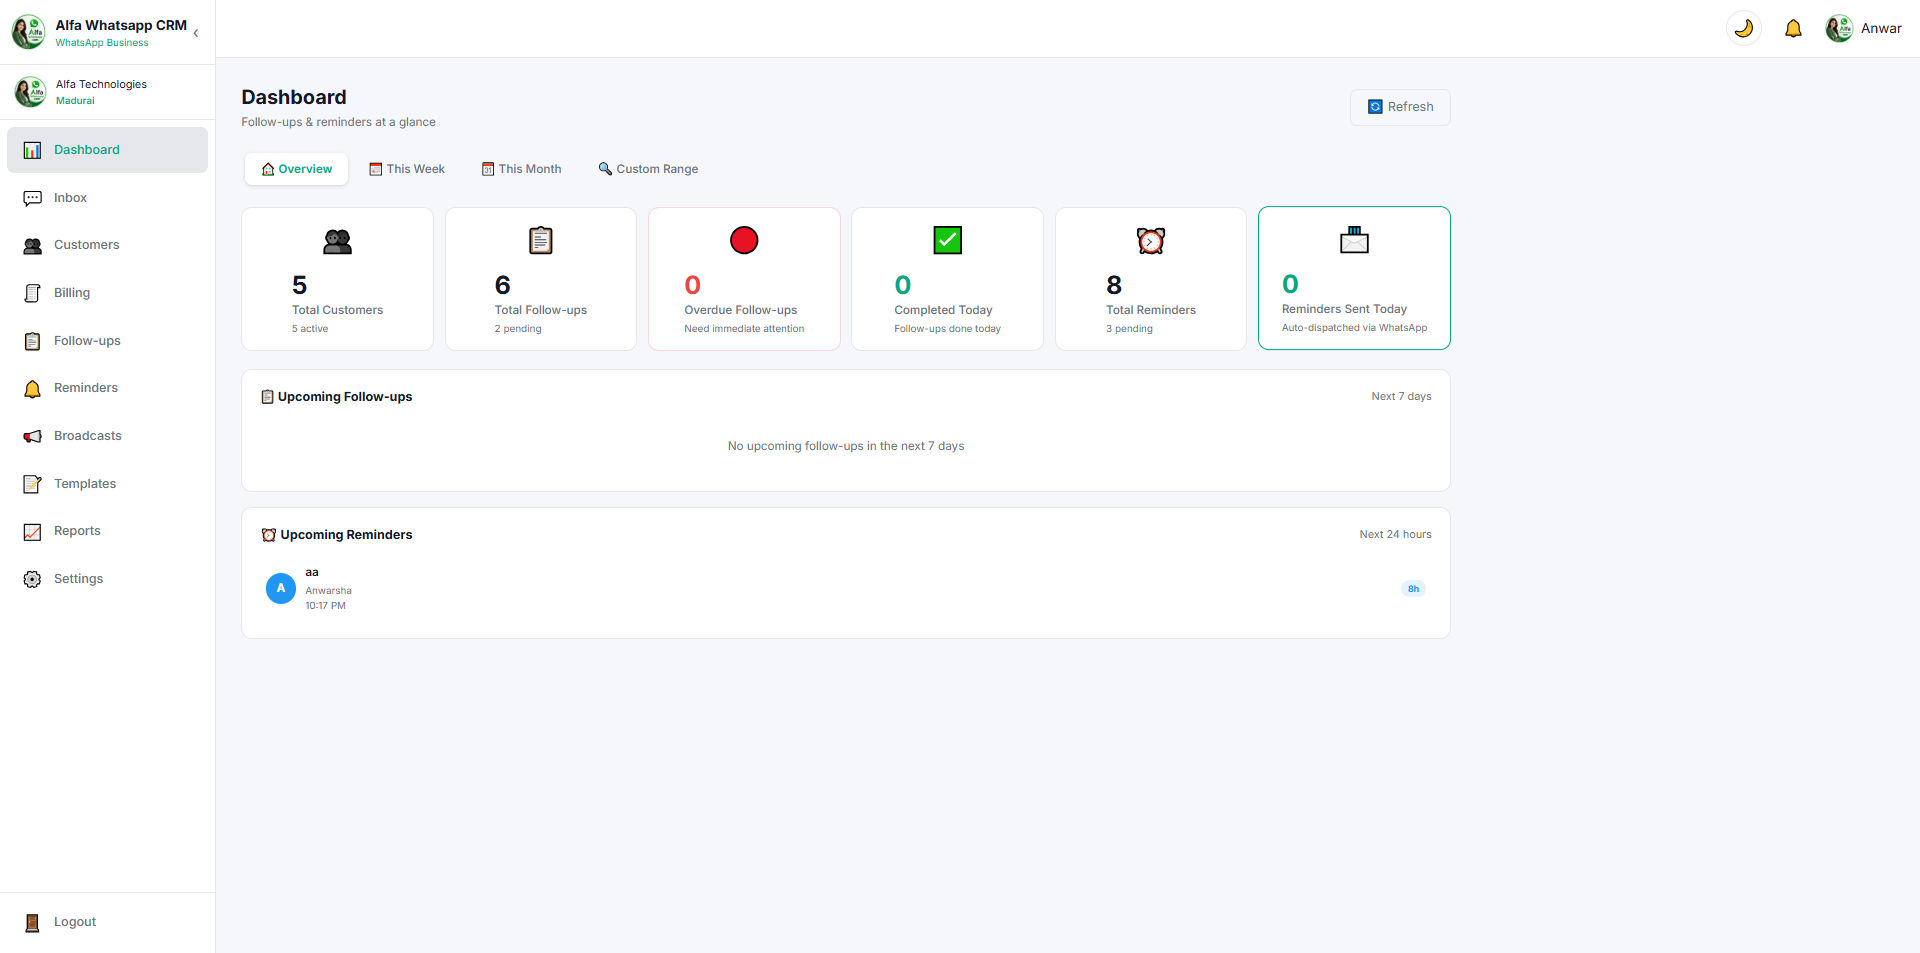Click the clipboard icon on Total Follow-ups card

pos(540,240)
